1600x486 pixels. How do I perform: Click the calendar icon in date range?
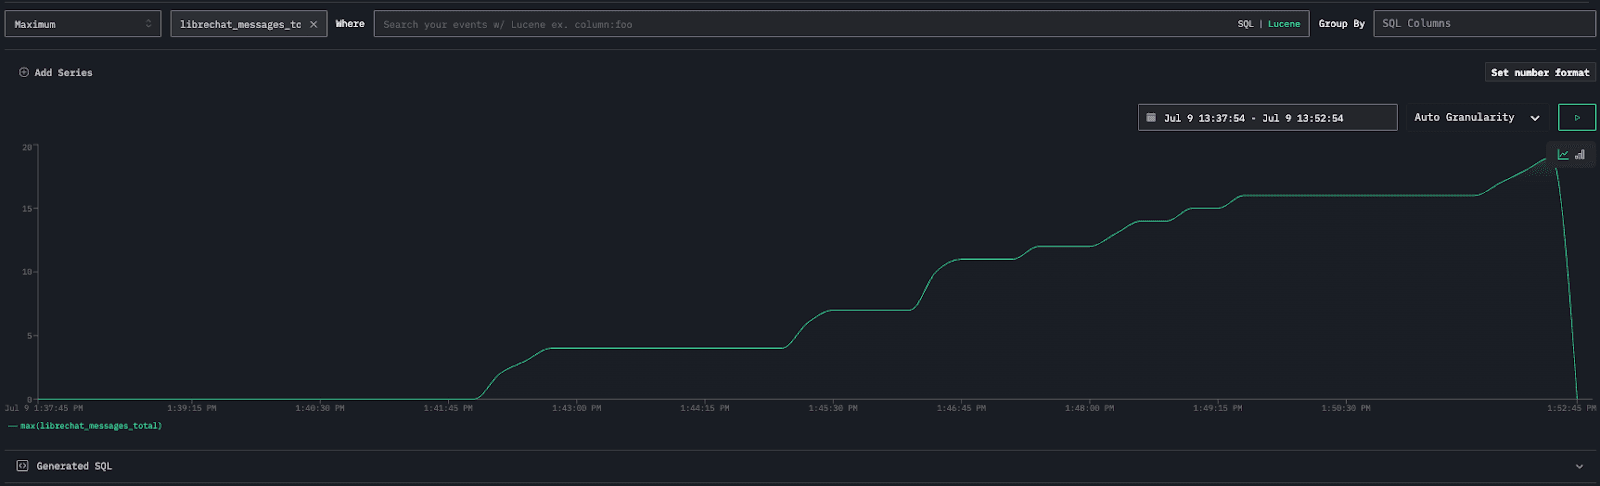[1151, 118]
